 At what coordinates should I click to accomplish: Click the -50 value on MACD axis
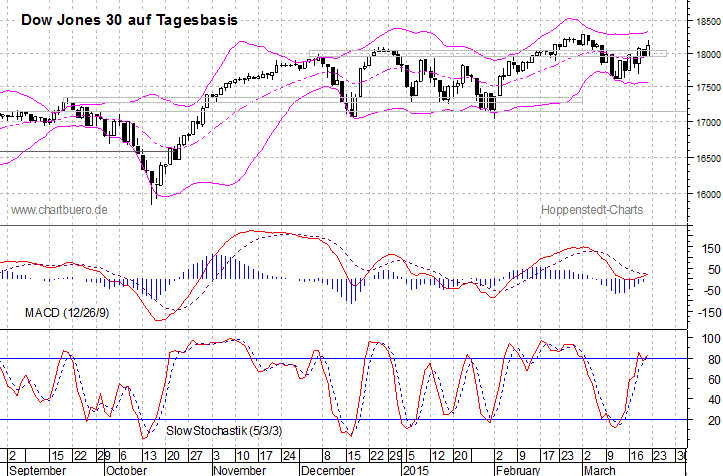coord(711,291)
